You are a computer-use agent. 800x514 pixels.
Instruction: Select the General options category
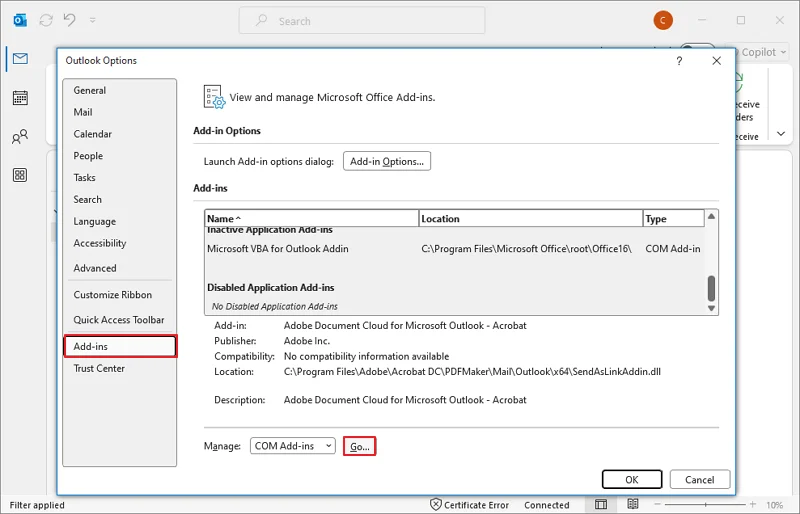click(120, 90)
